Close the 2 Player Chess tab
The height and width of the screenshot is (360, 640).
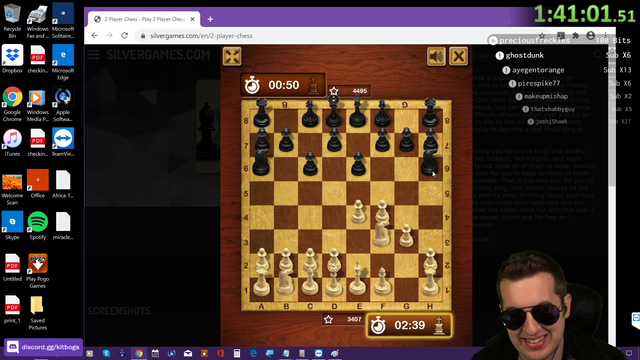click(x=193, y=19)
